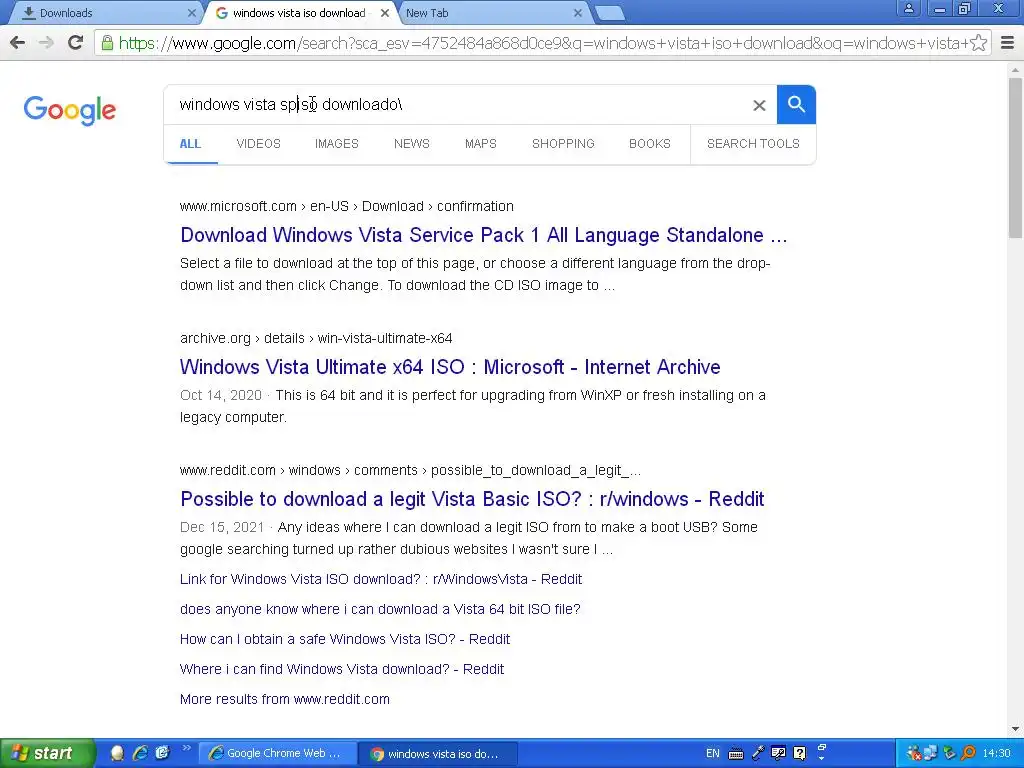This screenshot has height=768, width=1024.
Task: Open 'does anyone know where i can download' sublink
Action: point(380,609)
